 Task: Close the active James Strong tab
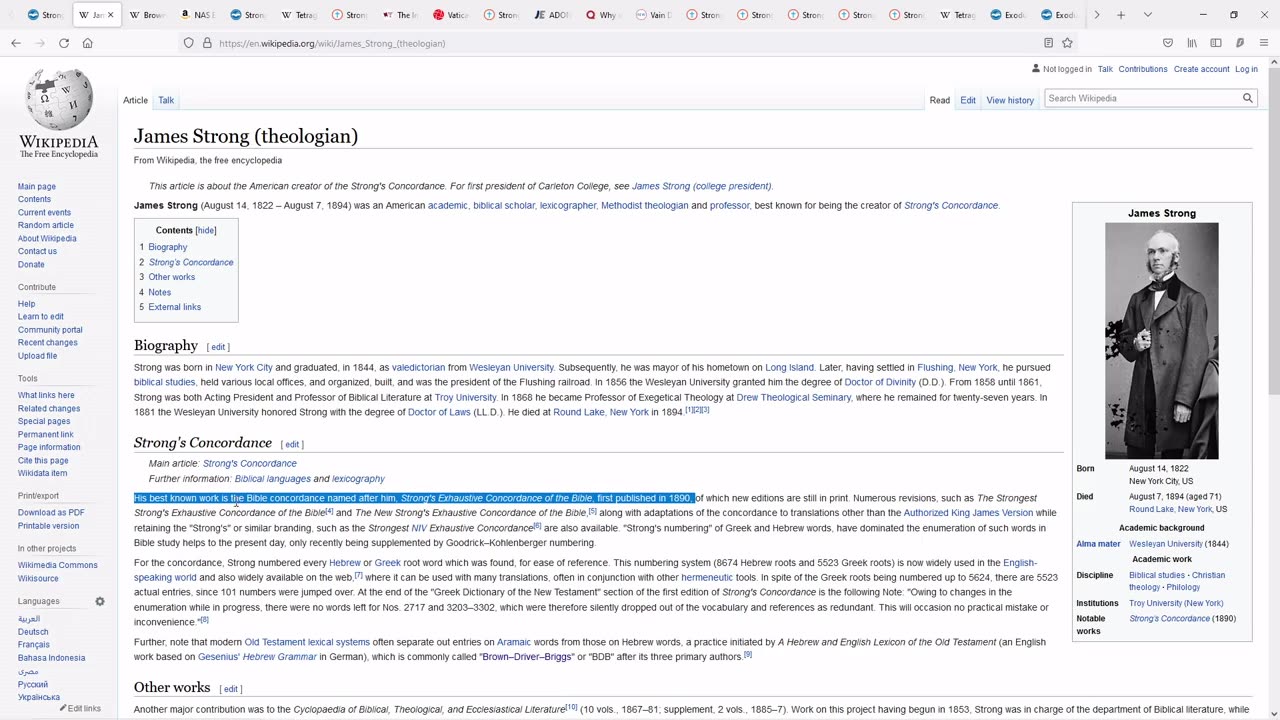coord(110,15)
